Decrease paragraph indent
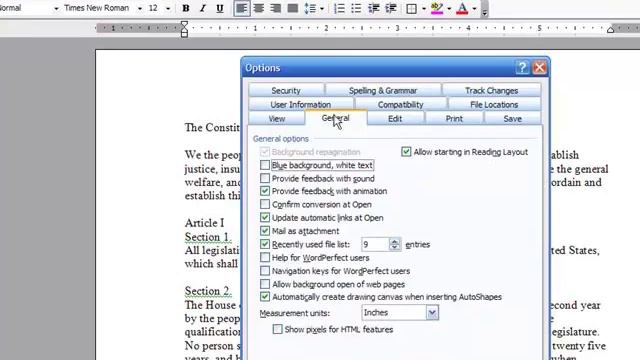Image resolution: width=640 pixels, height=360 pixels. point(373,8)
